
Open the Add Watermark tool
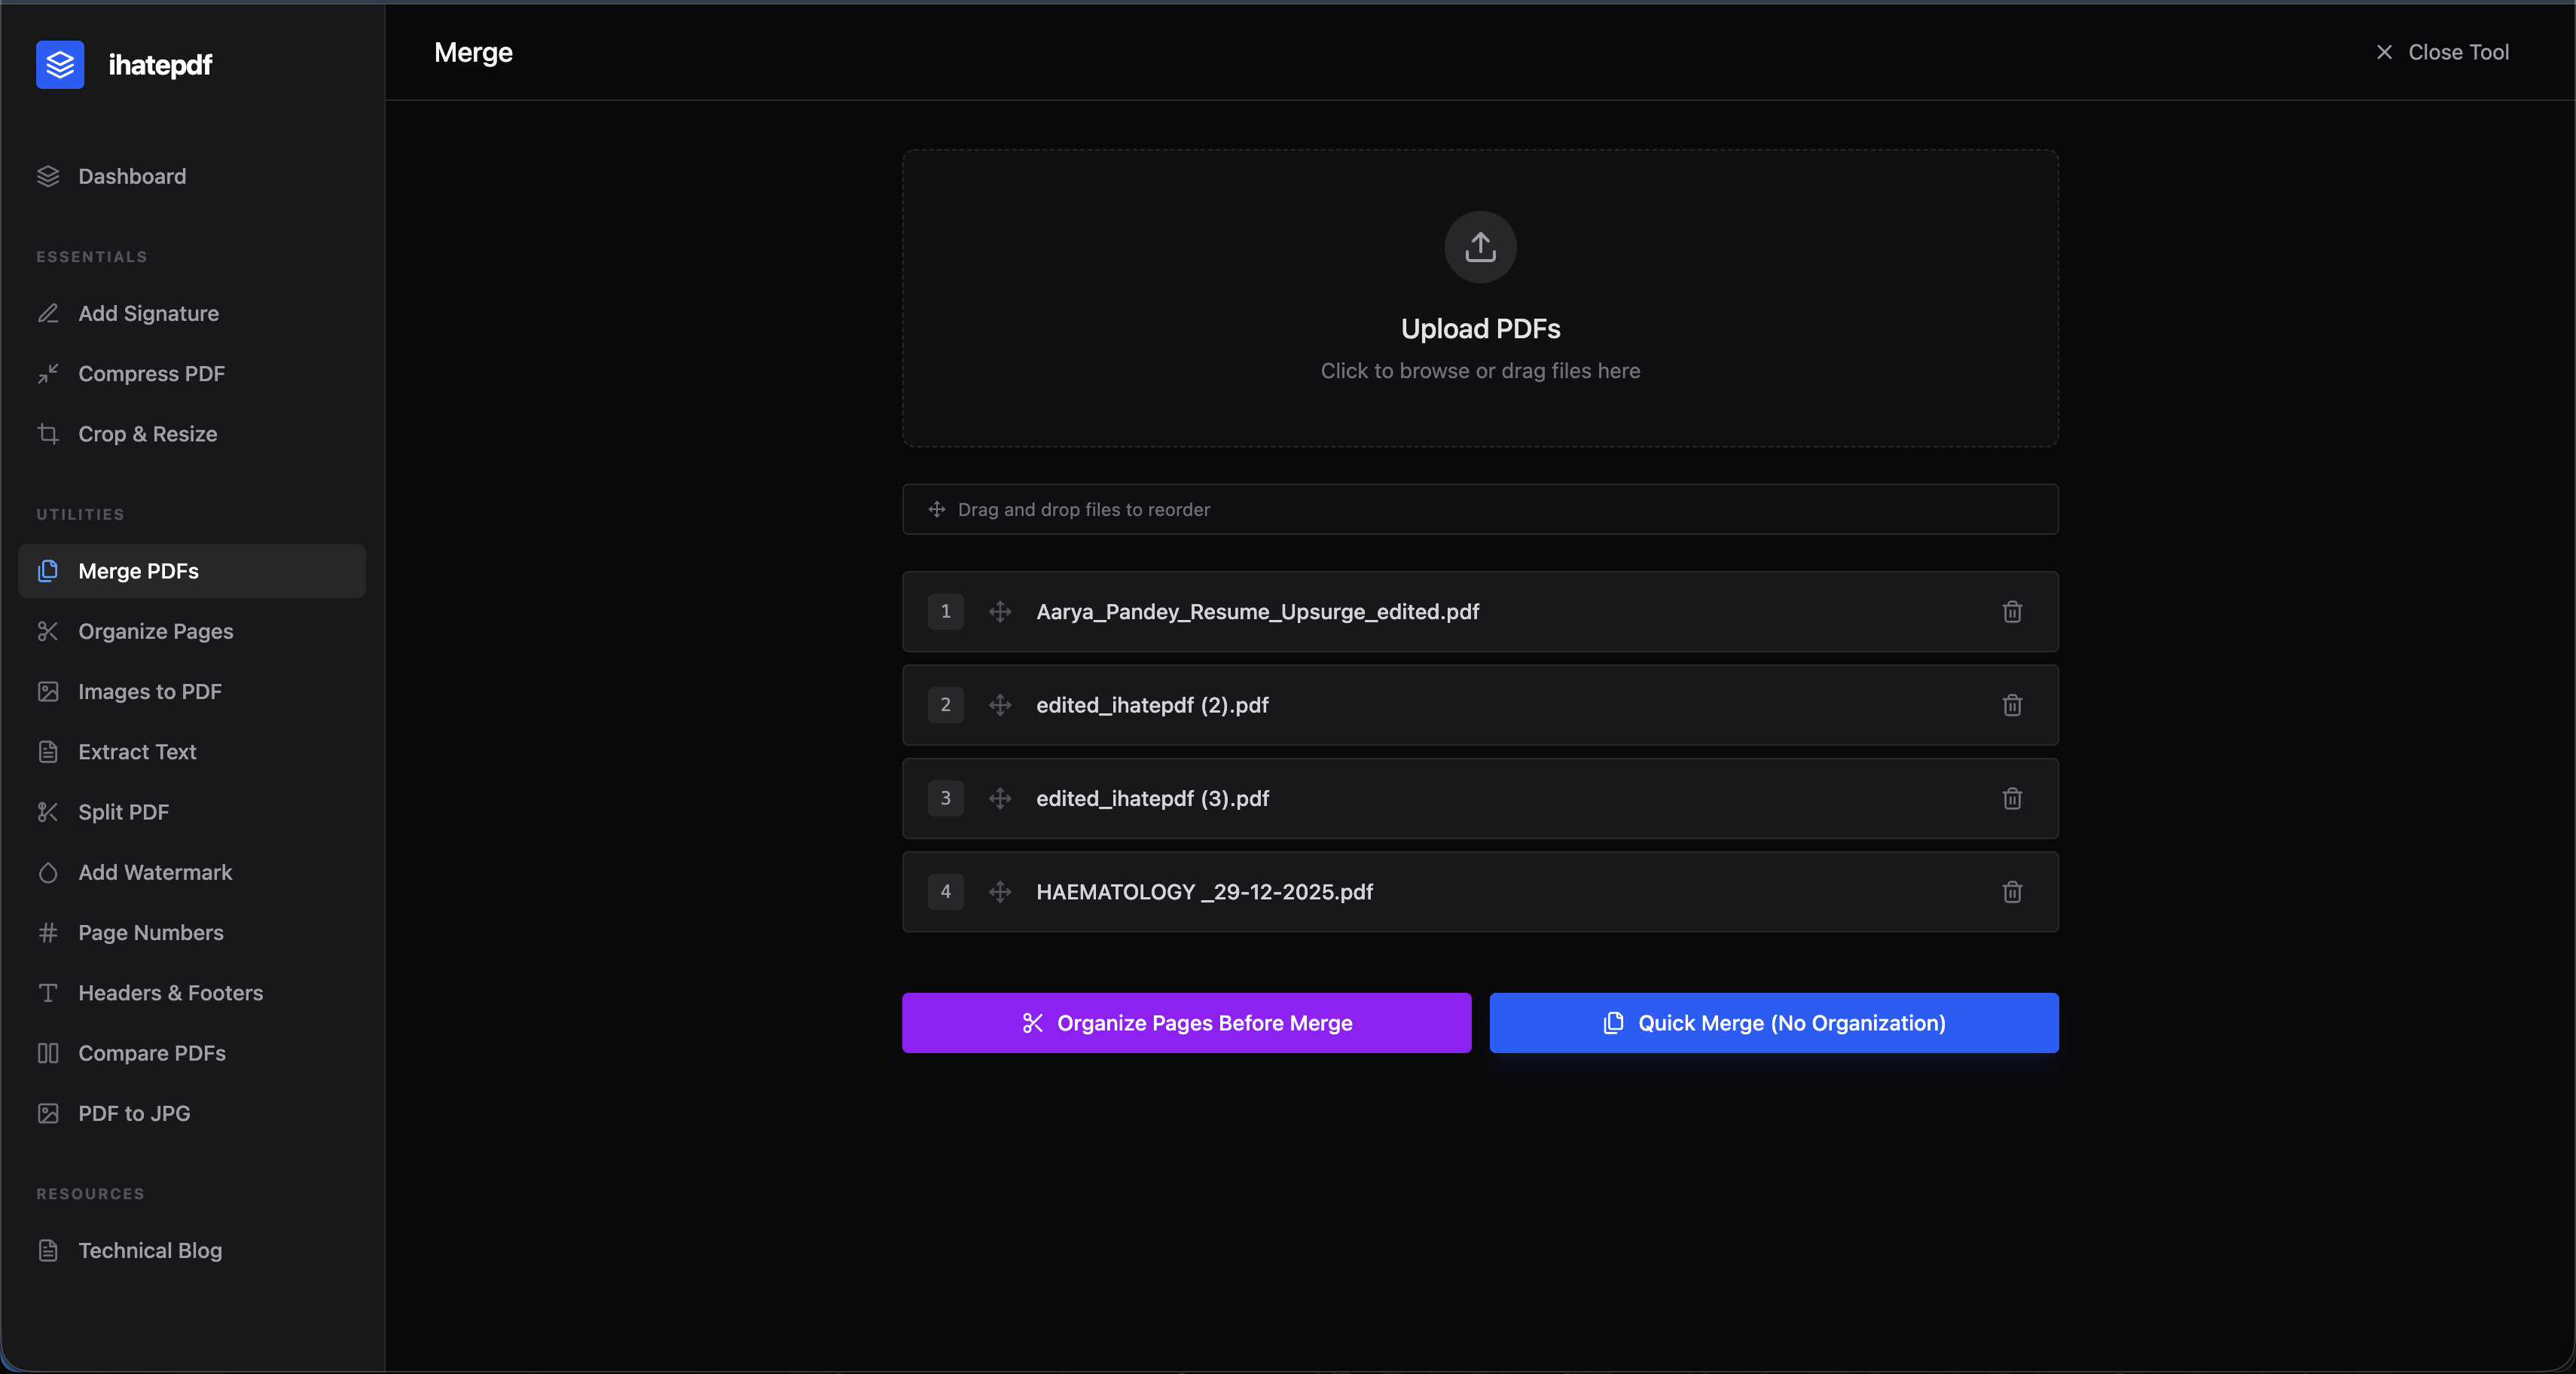[x=155, y=872]
